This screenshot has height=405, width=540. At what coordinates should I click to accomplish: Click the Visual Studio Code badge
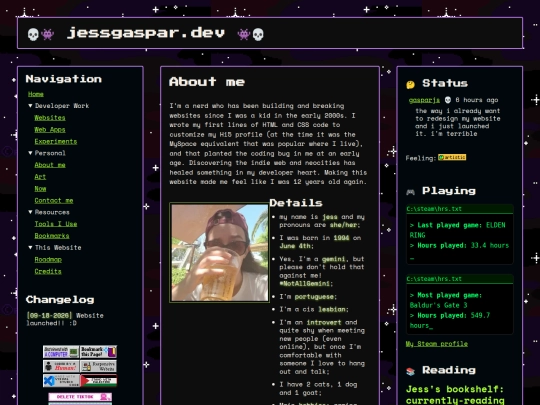point(61,381)
